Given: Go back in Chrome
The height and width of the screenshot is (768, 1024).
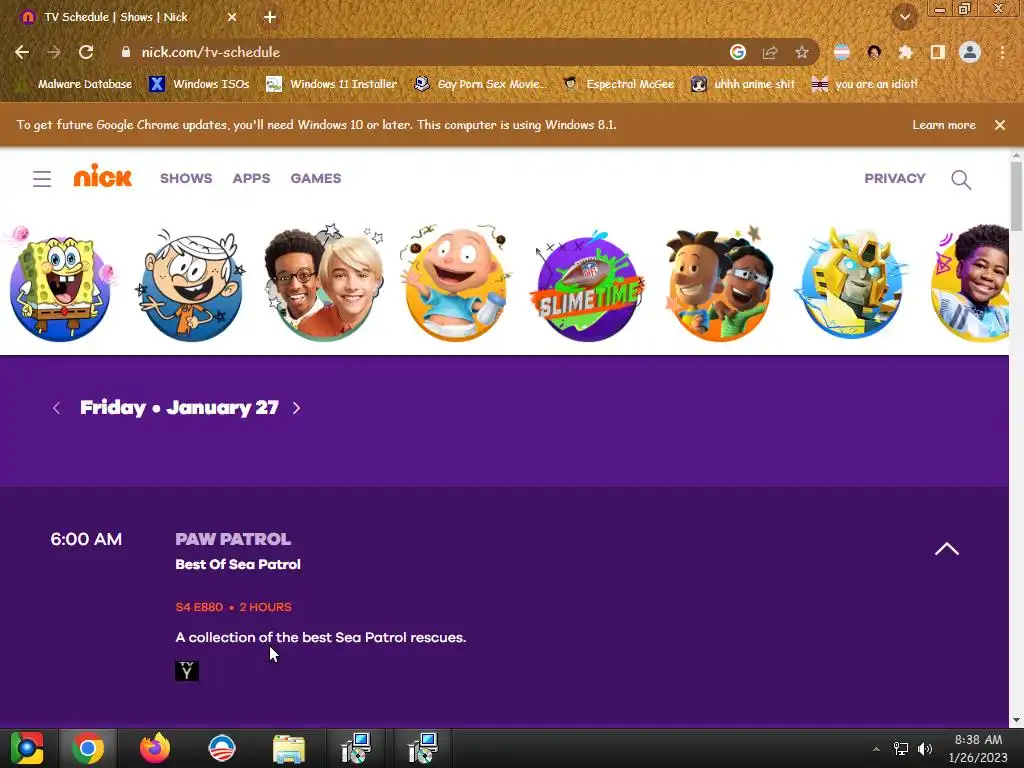Looking at the screenshot, I should click(22, 52).
